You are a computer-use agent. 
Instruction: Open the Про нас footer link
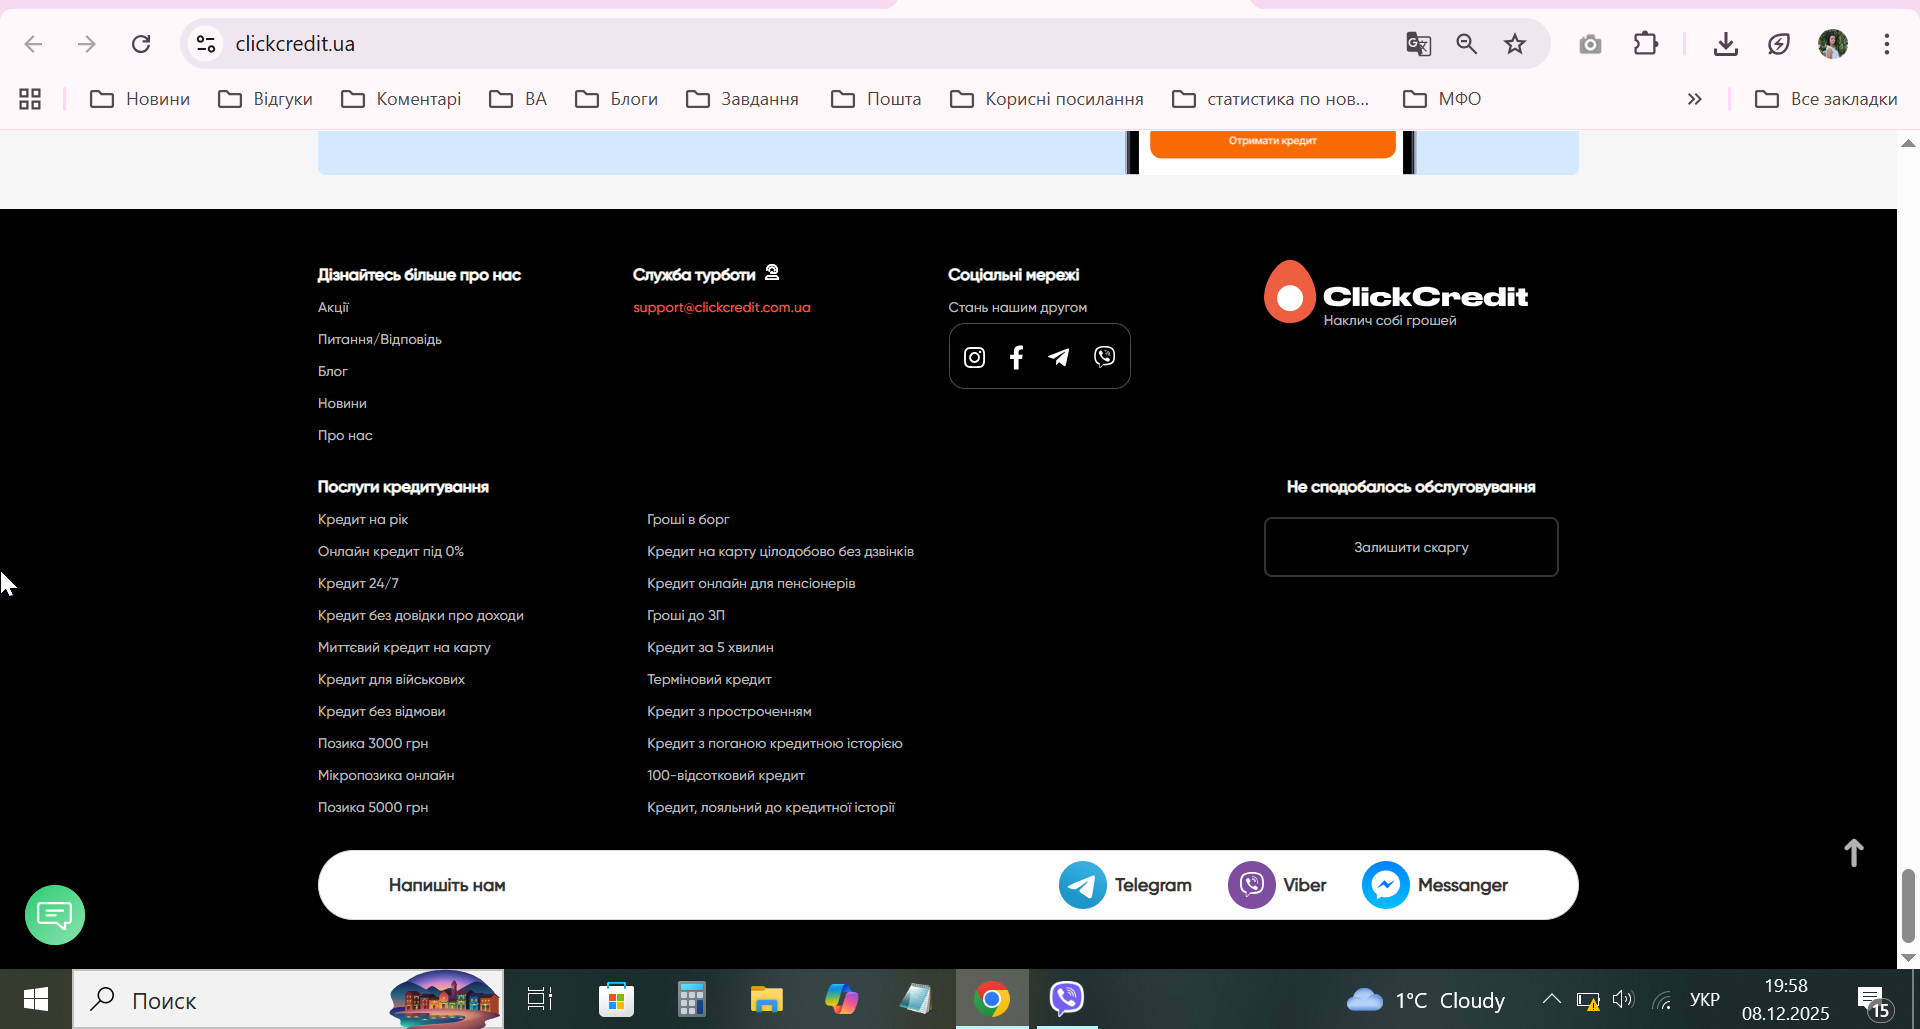[x=345, y=435]
